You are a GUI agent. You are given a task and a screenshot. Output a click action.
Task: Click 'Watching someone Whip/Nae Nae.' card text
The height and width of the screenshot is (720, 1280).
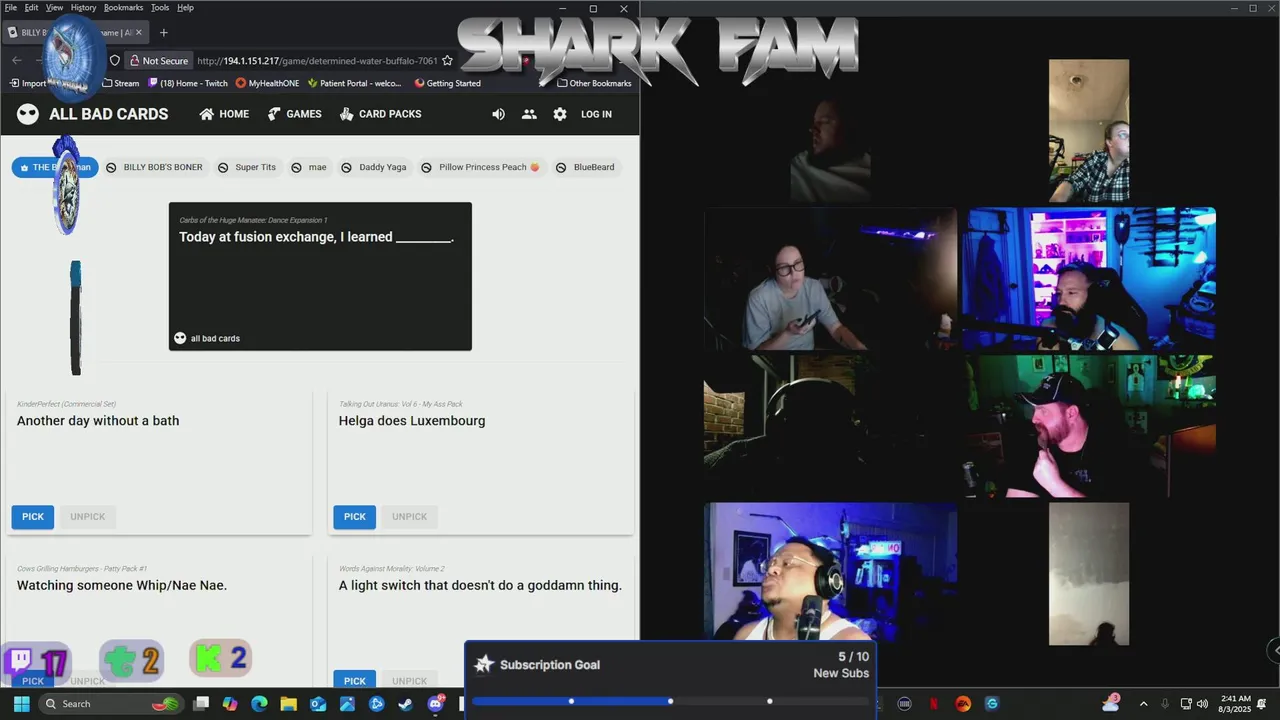click(x=122, y=585)
